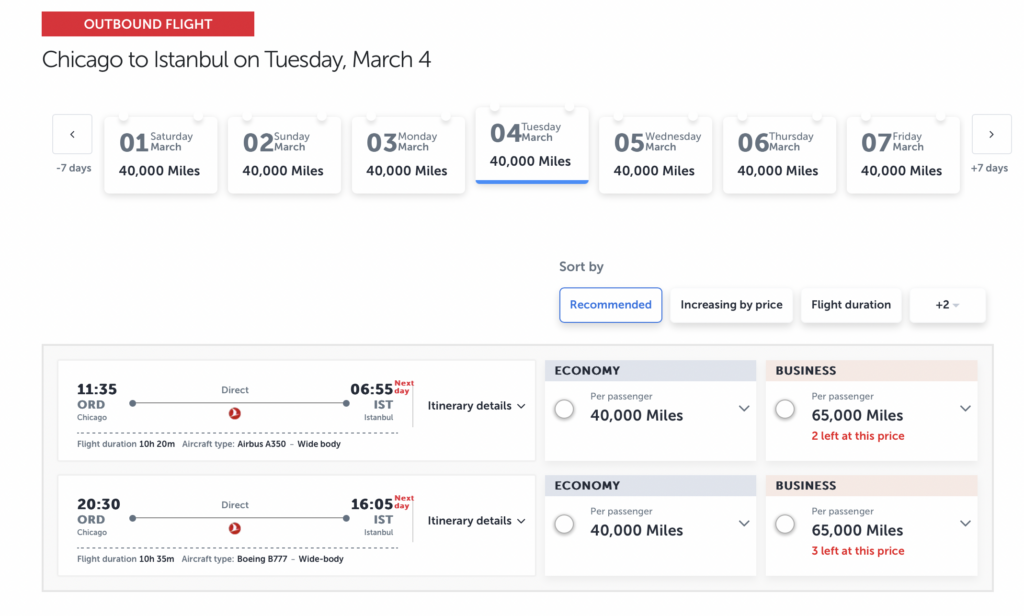Expand Itinerary details for 20:30 flight
The height and width of the screenshot is (616, 1024).
pos(476,521)
